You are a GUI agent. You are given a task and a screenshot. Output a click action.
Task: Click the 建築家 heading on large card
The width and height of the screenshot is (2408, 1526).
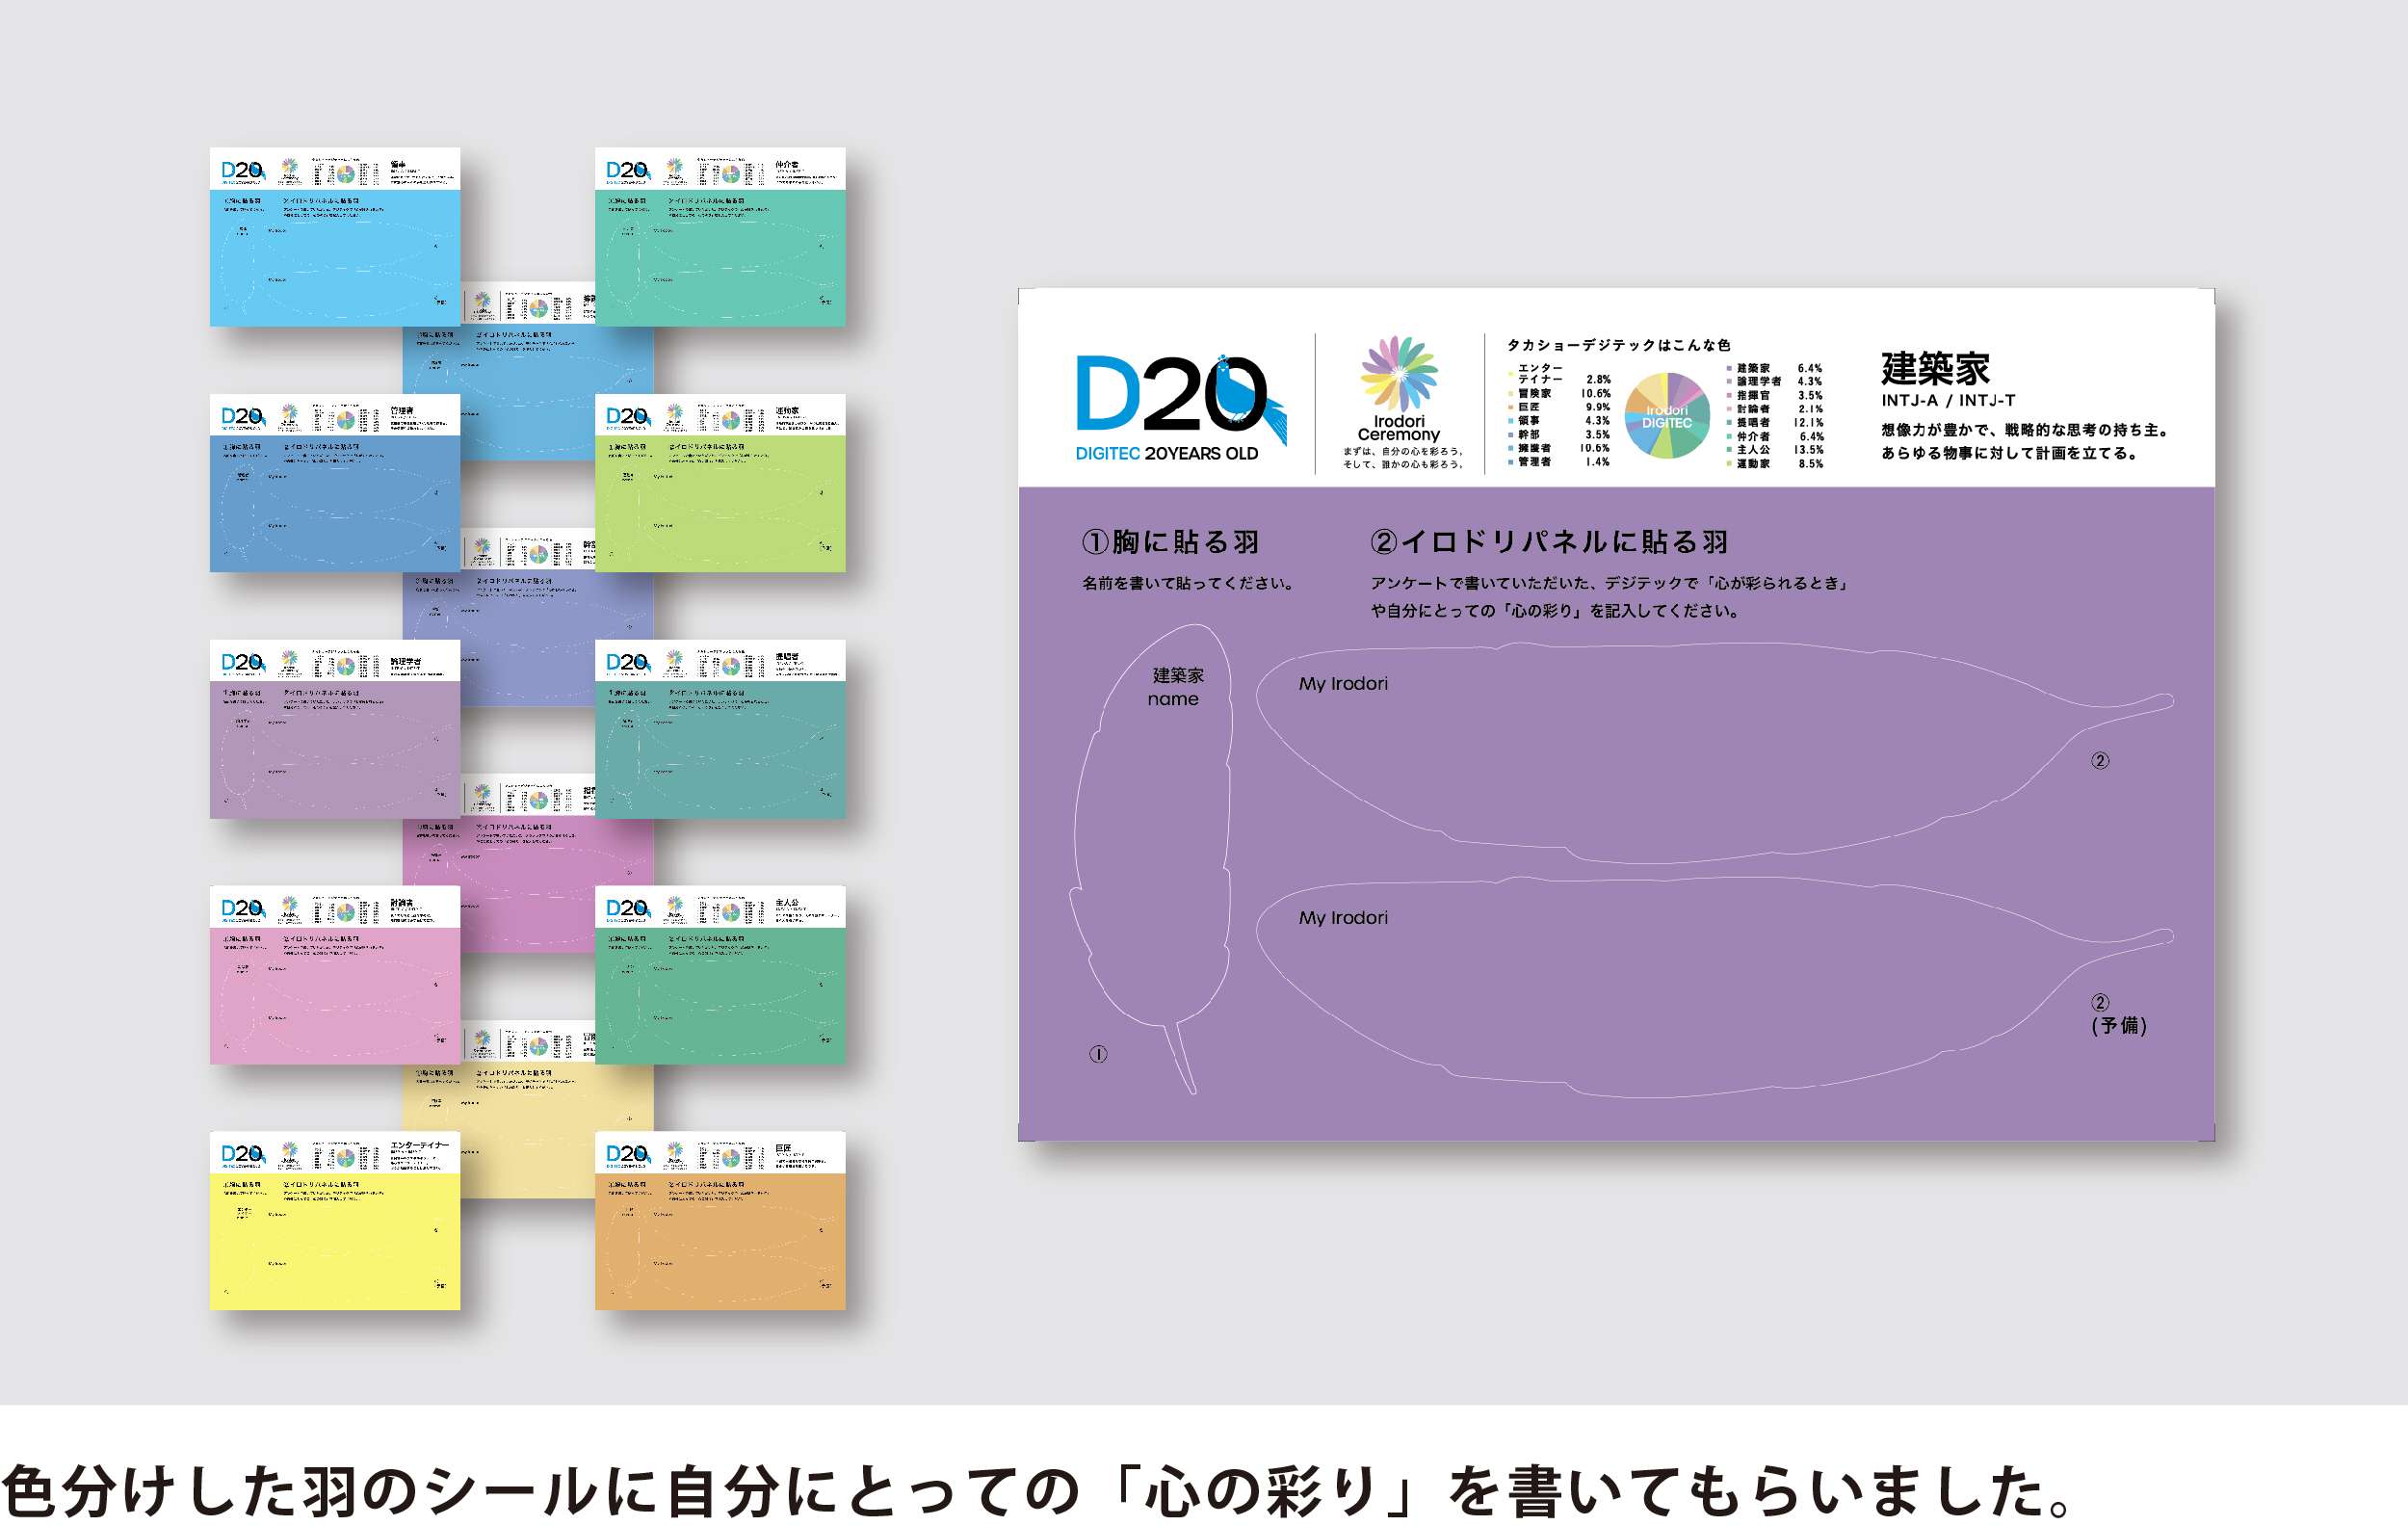click(1935, 369)
